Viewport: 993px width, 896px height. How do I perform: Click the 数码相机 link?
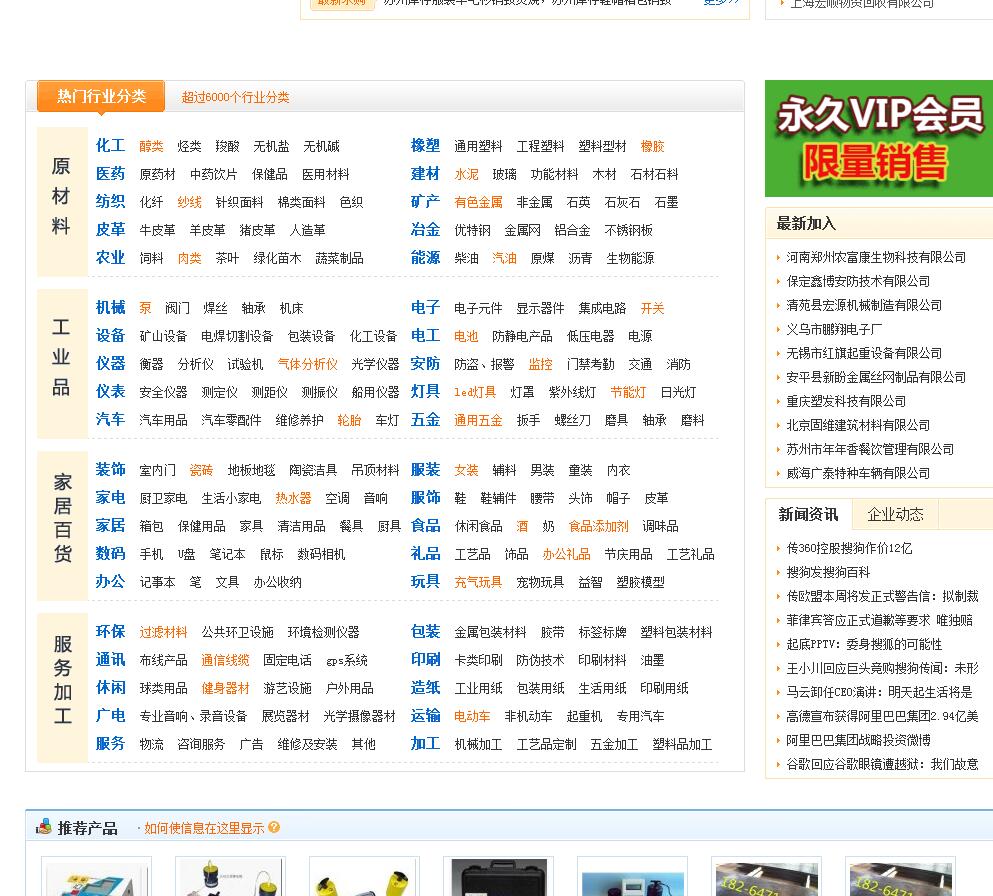click(321, 554)
